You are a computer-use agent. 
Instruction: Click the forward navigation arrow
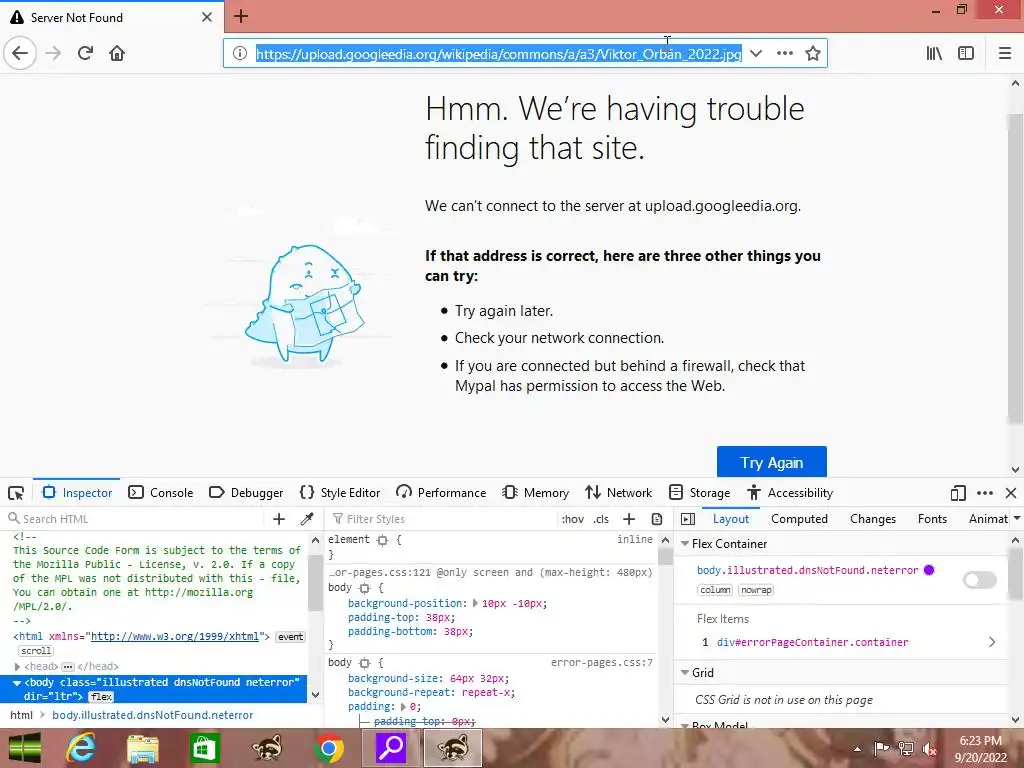click(53, 54)
